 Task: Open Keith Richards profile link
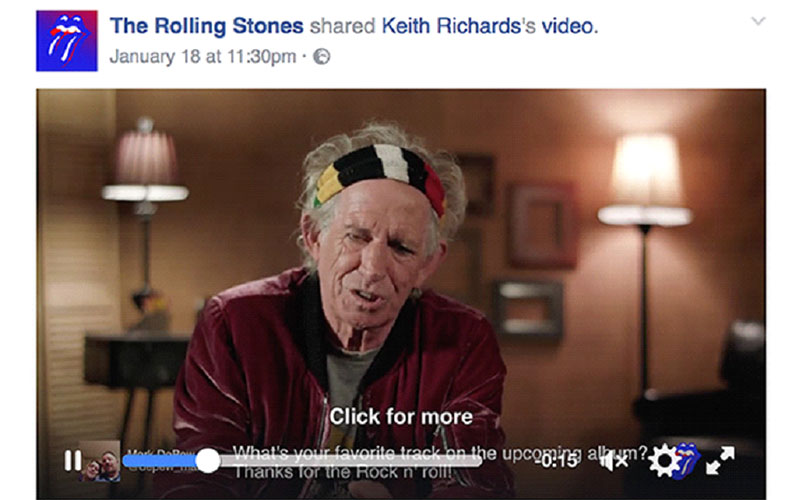point(451,26)
